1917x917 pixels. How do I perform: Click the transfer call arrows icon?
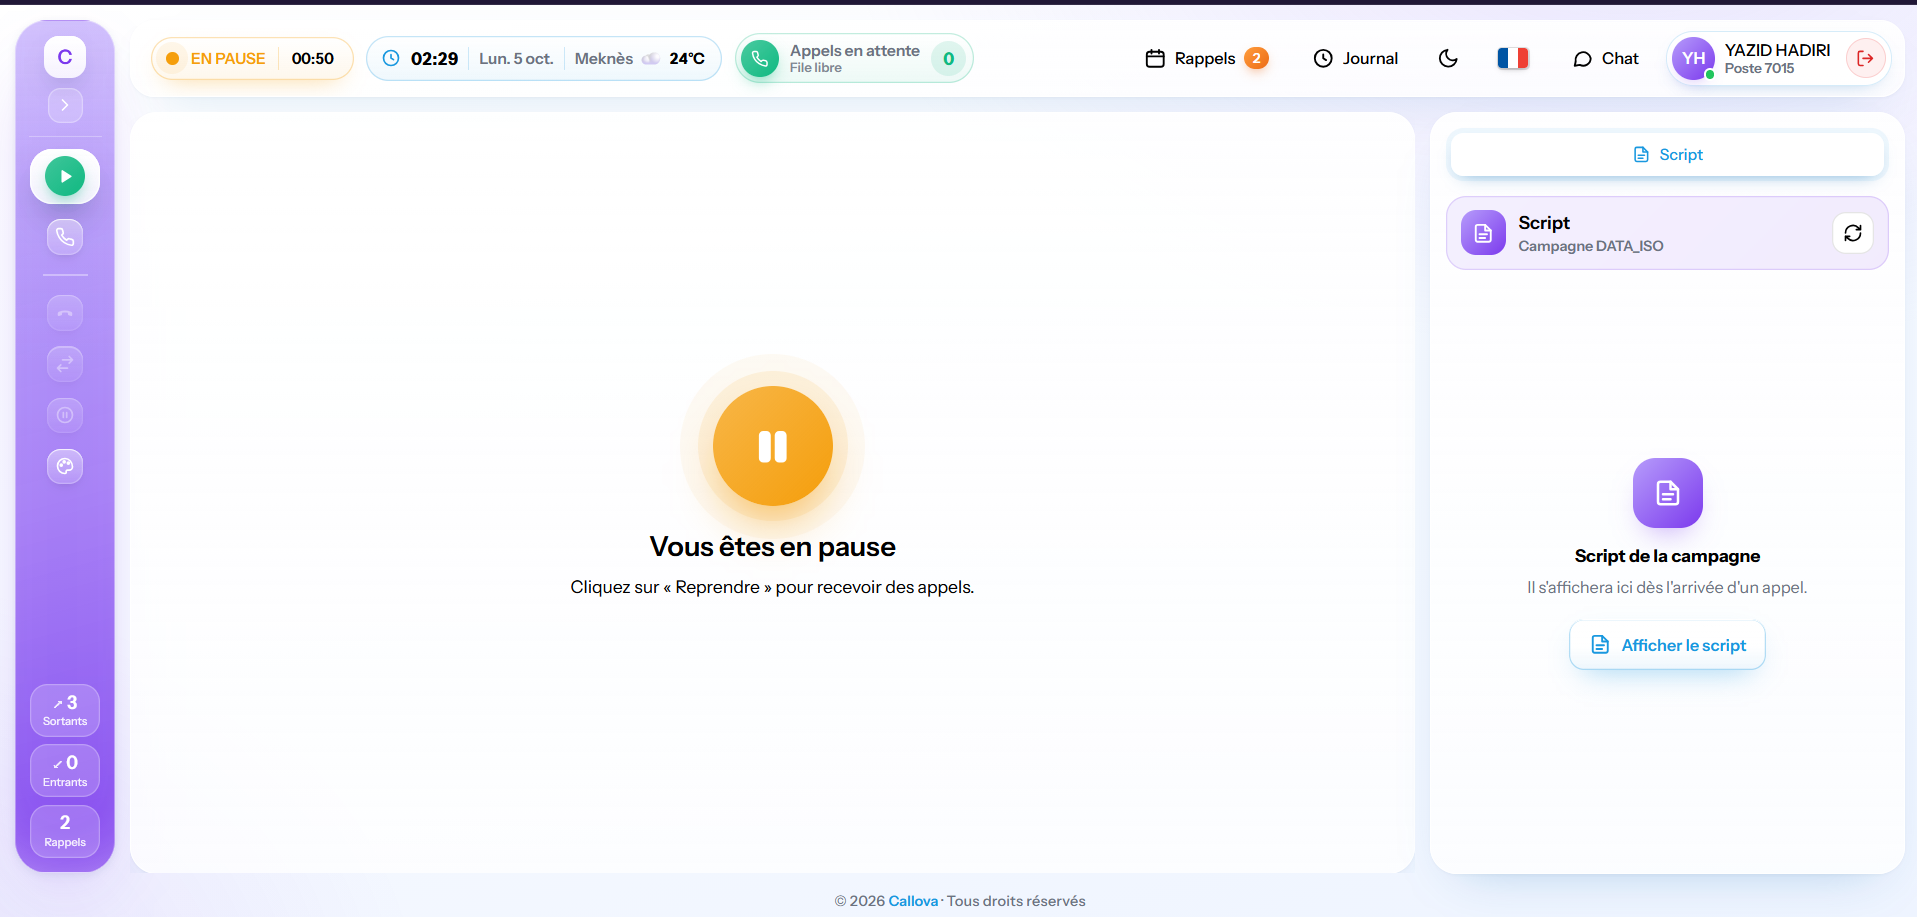pos(65,364)
